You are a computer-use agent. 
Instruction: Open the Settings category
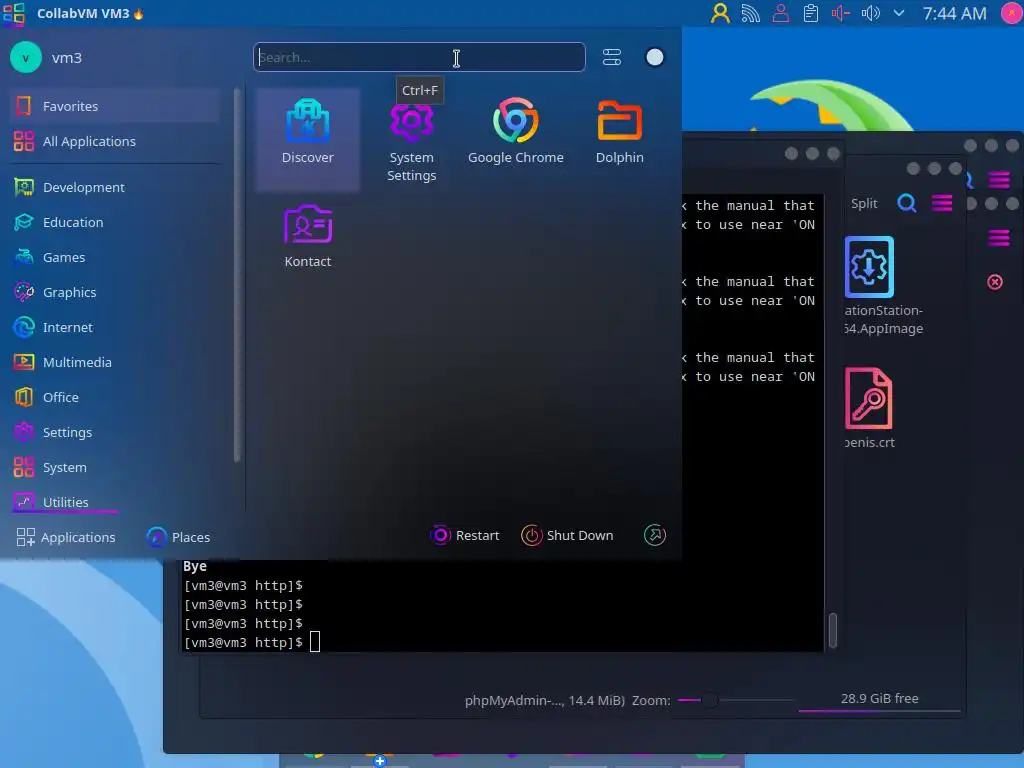click(x=114, y=432)
